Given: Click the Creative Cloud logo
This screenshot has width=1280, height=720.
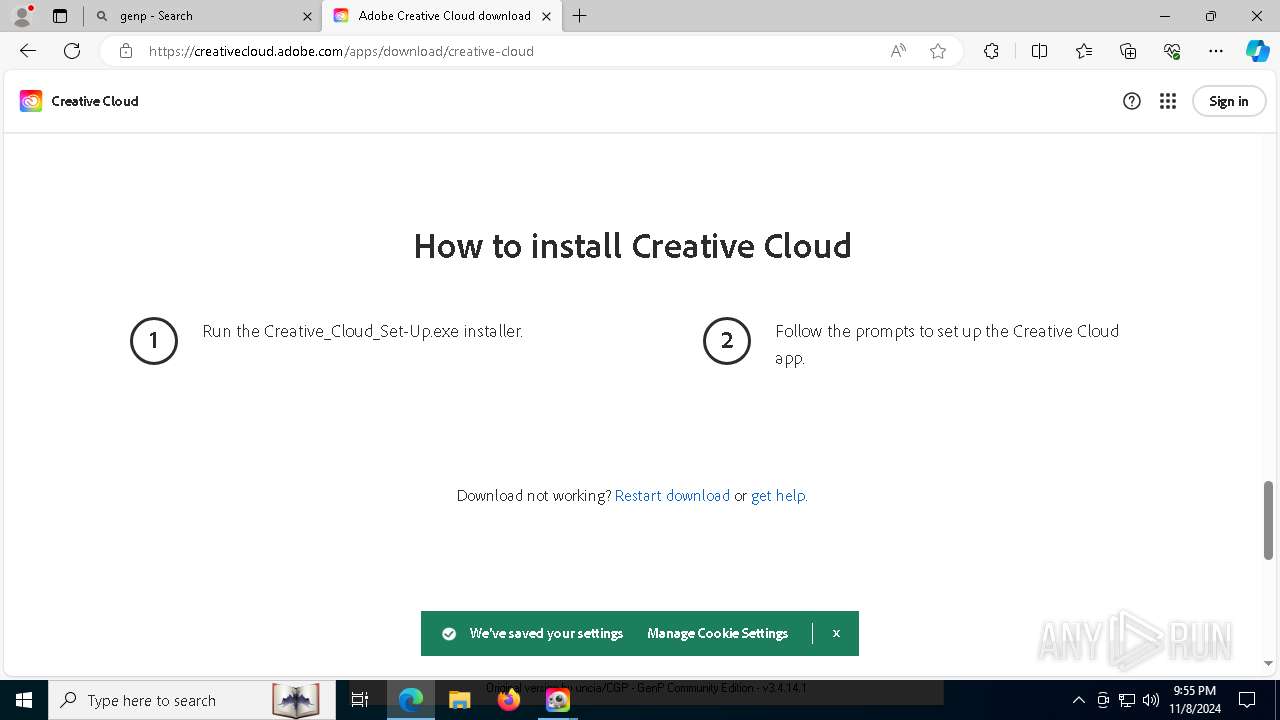Looking at the screenshot, I should [x=79, y=101].
